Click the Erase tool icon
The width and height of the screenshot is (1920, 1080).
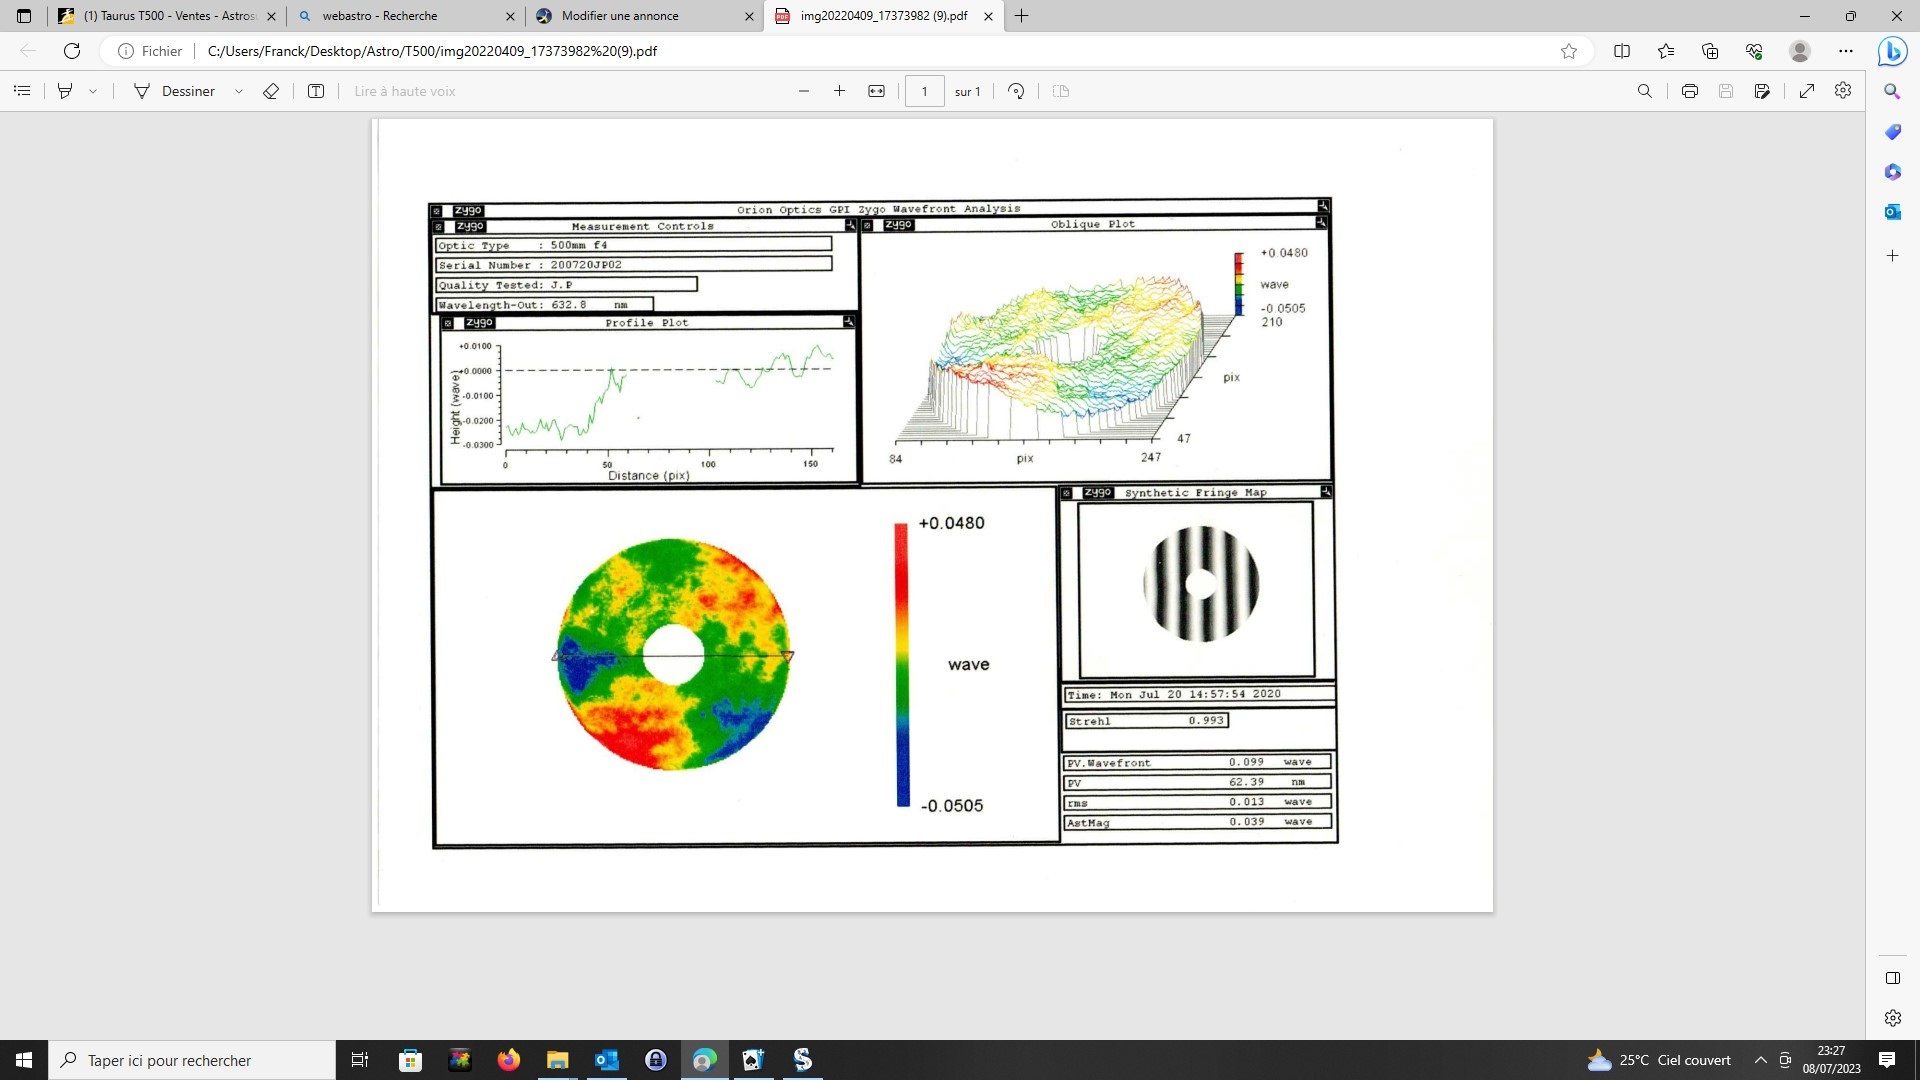[270, 91]
